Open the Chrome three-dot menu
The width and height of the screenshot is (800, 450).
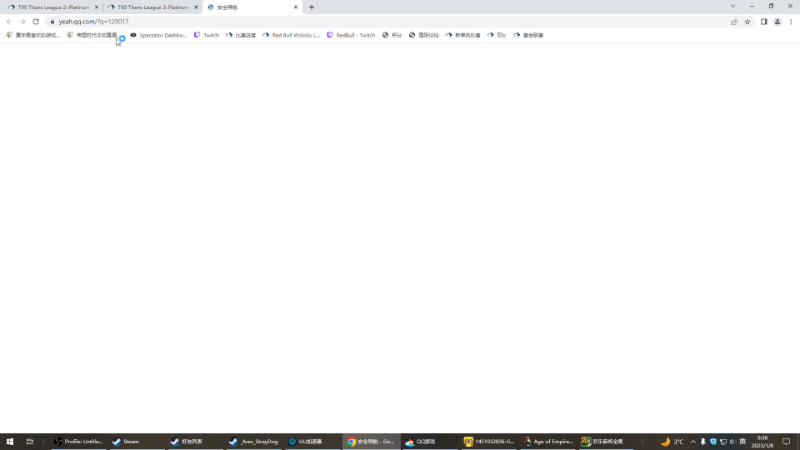[791, 21]
